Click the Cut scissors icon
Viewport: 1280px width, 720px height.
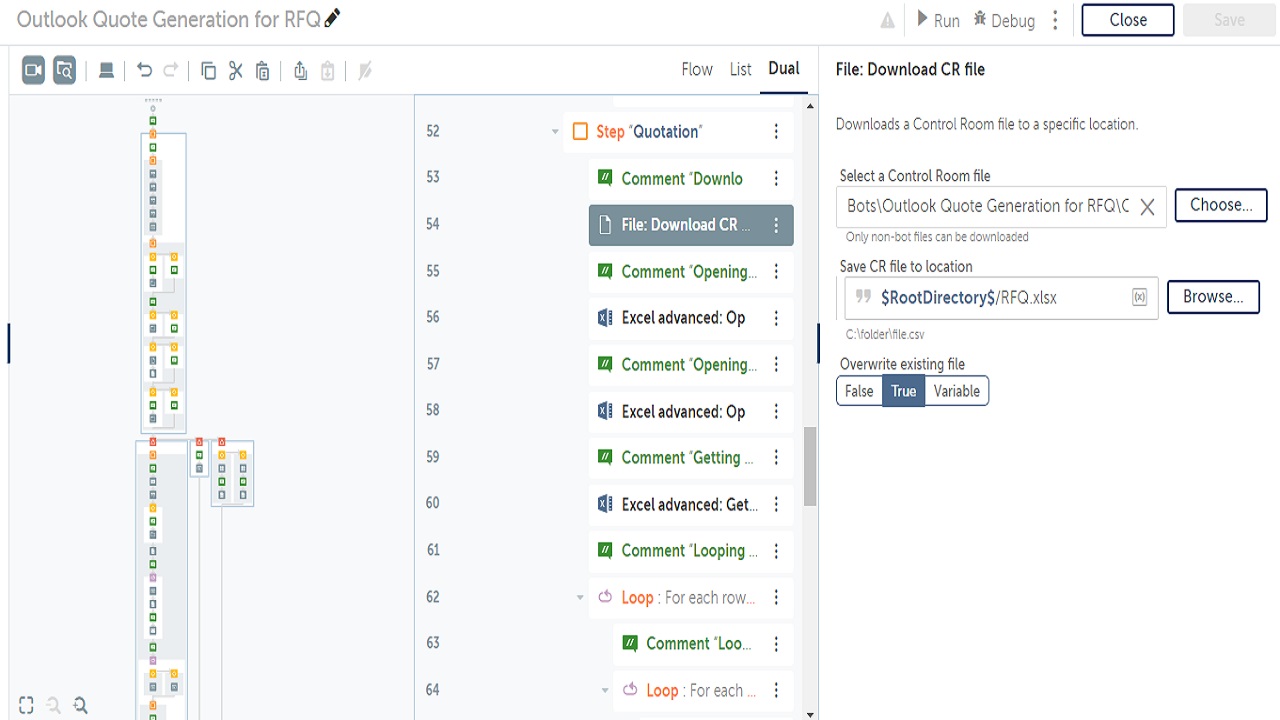[x=236, y=70]
